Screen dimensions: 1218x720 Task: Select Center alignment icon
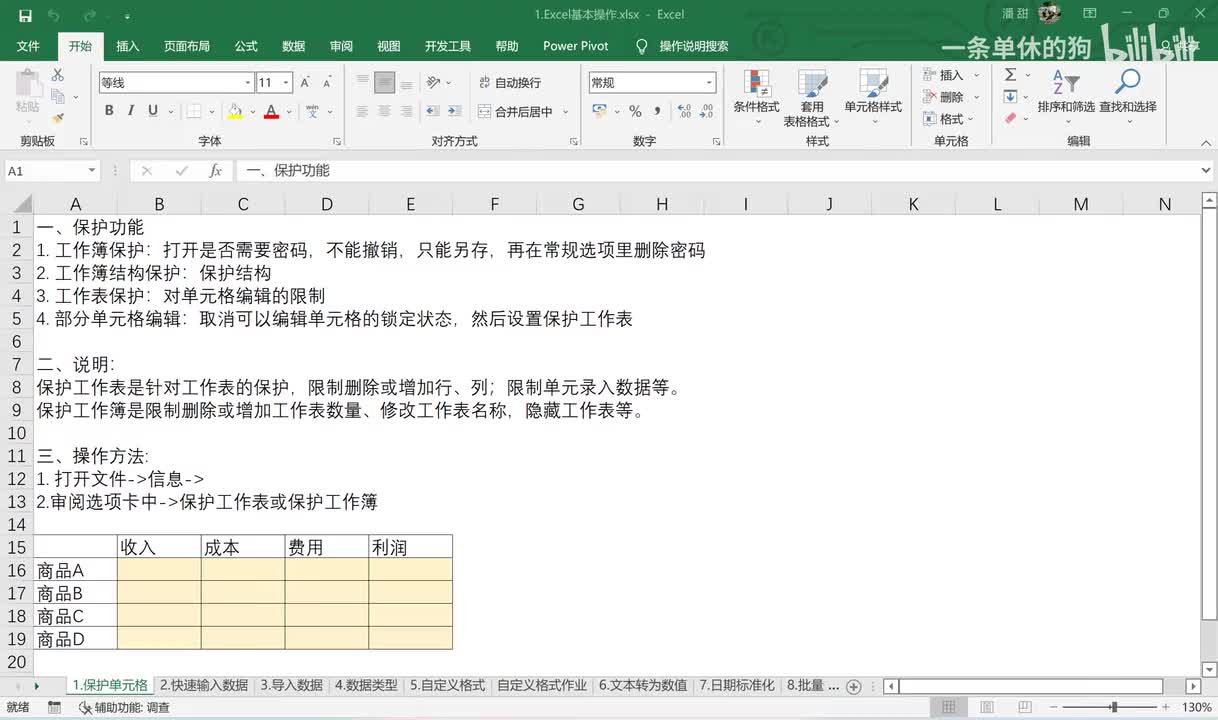(385, 111)
